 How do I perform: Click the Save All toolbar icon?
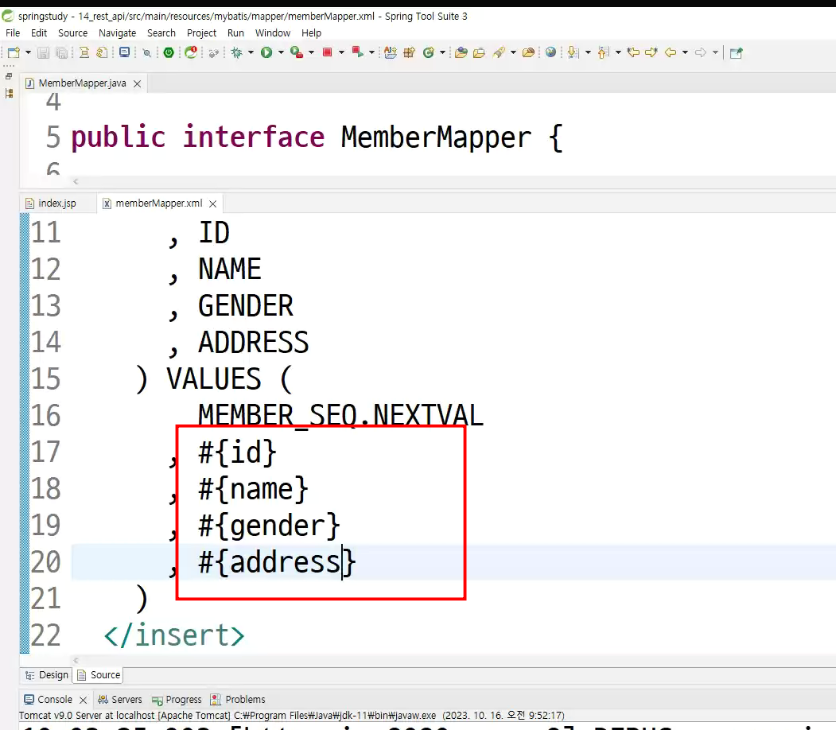62,52
